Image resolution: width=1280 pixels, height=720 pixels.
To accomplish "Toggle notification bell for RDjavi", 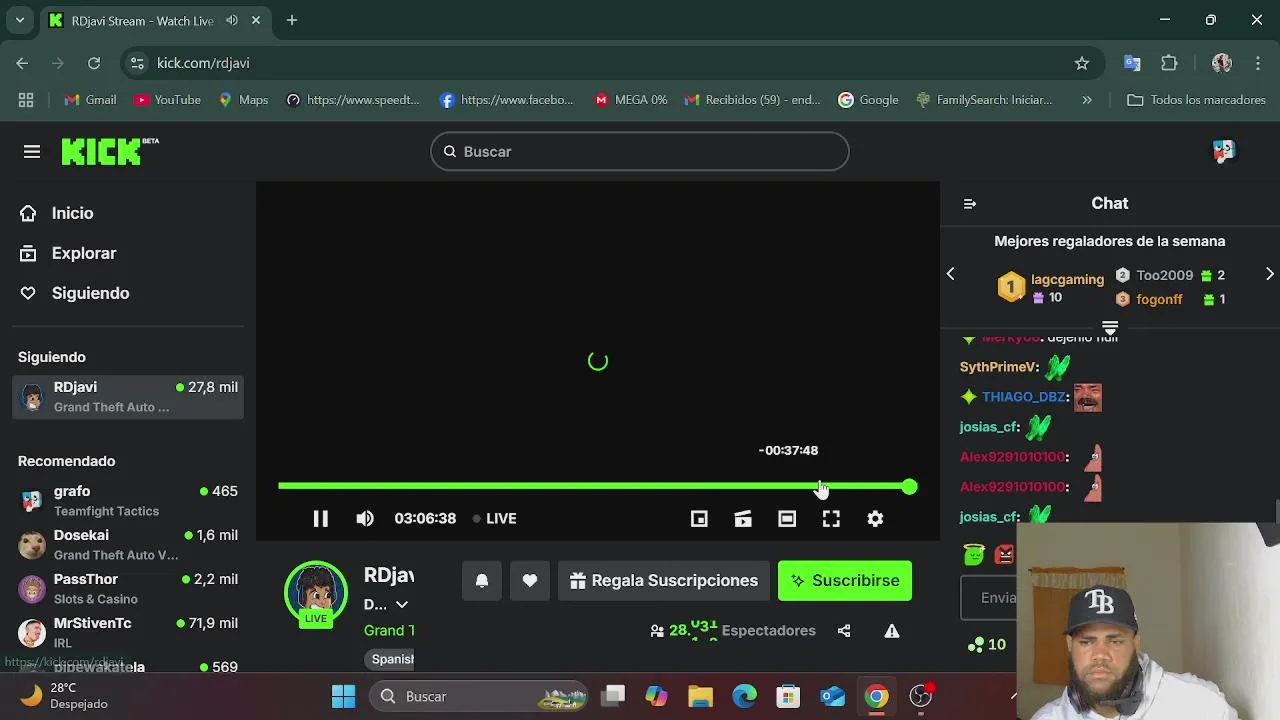I will coord(482,581).
